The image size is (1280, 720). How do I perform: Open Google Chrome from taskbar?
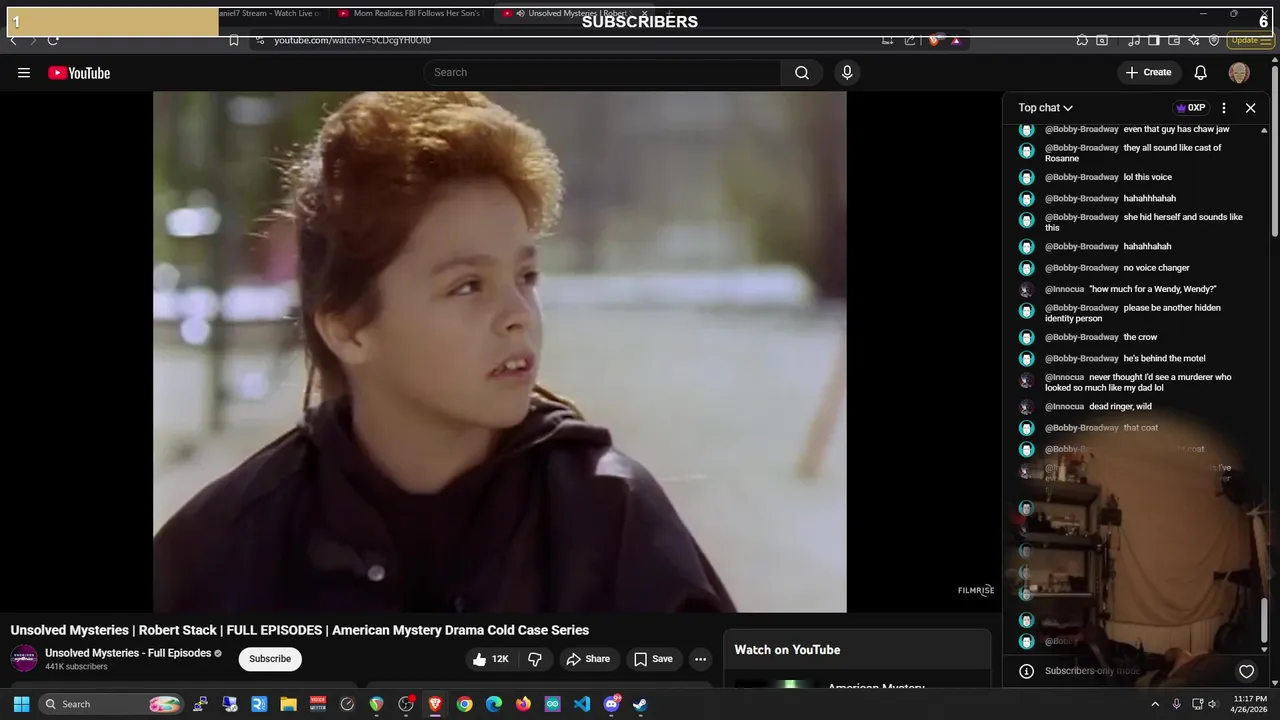point(464,704)
